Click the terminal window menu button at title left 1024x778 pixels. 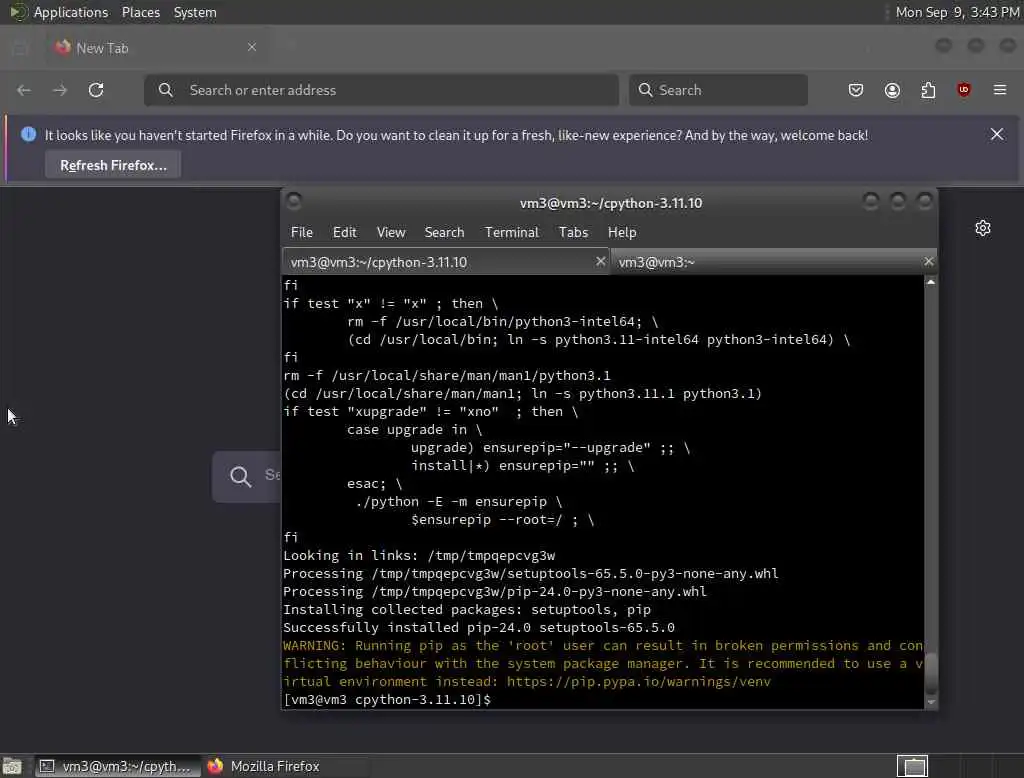click(x=294, y=201)
